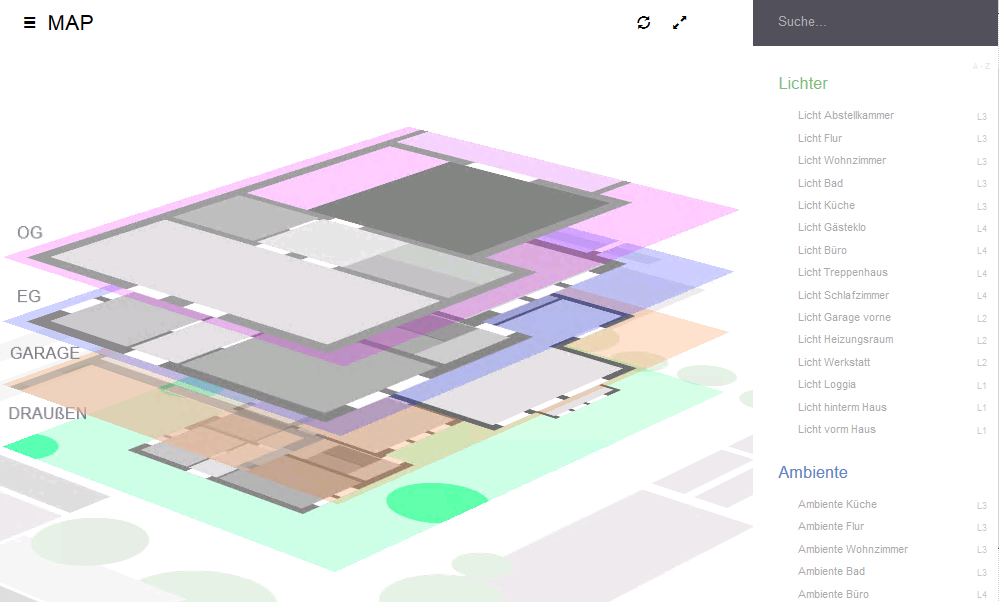
Task: Select the GARAGE level
Action: (x=45, y=353)
